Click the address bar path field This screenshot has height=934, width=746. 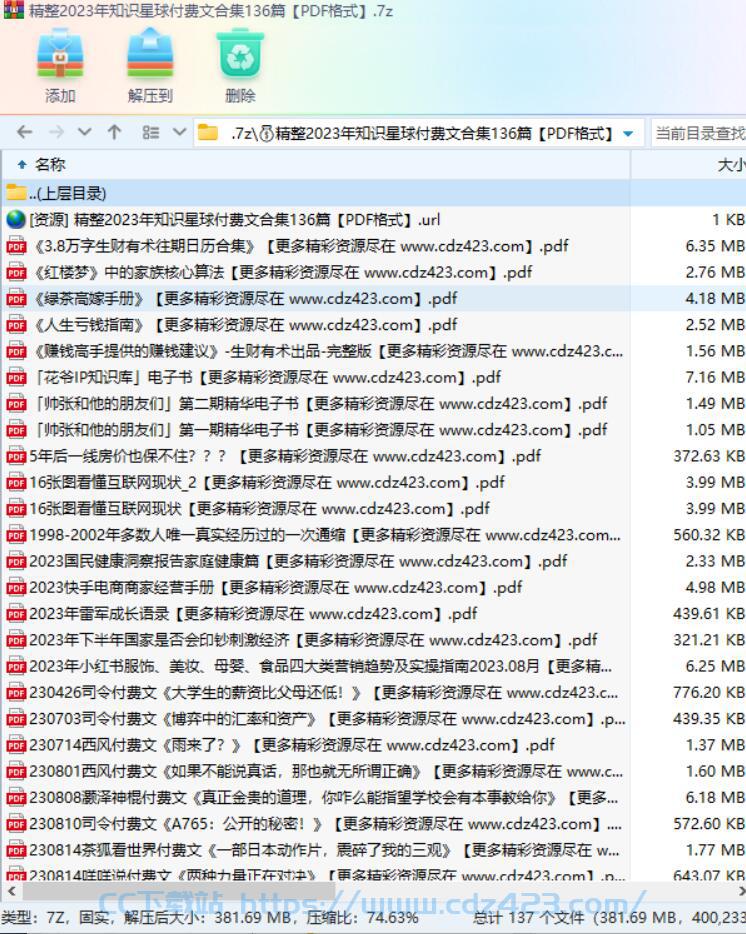pyautogui.click(x=418, y=133)
